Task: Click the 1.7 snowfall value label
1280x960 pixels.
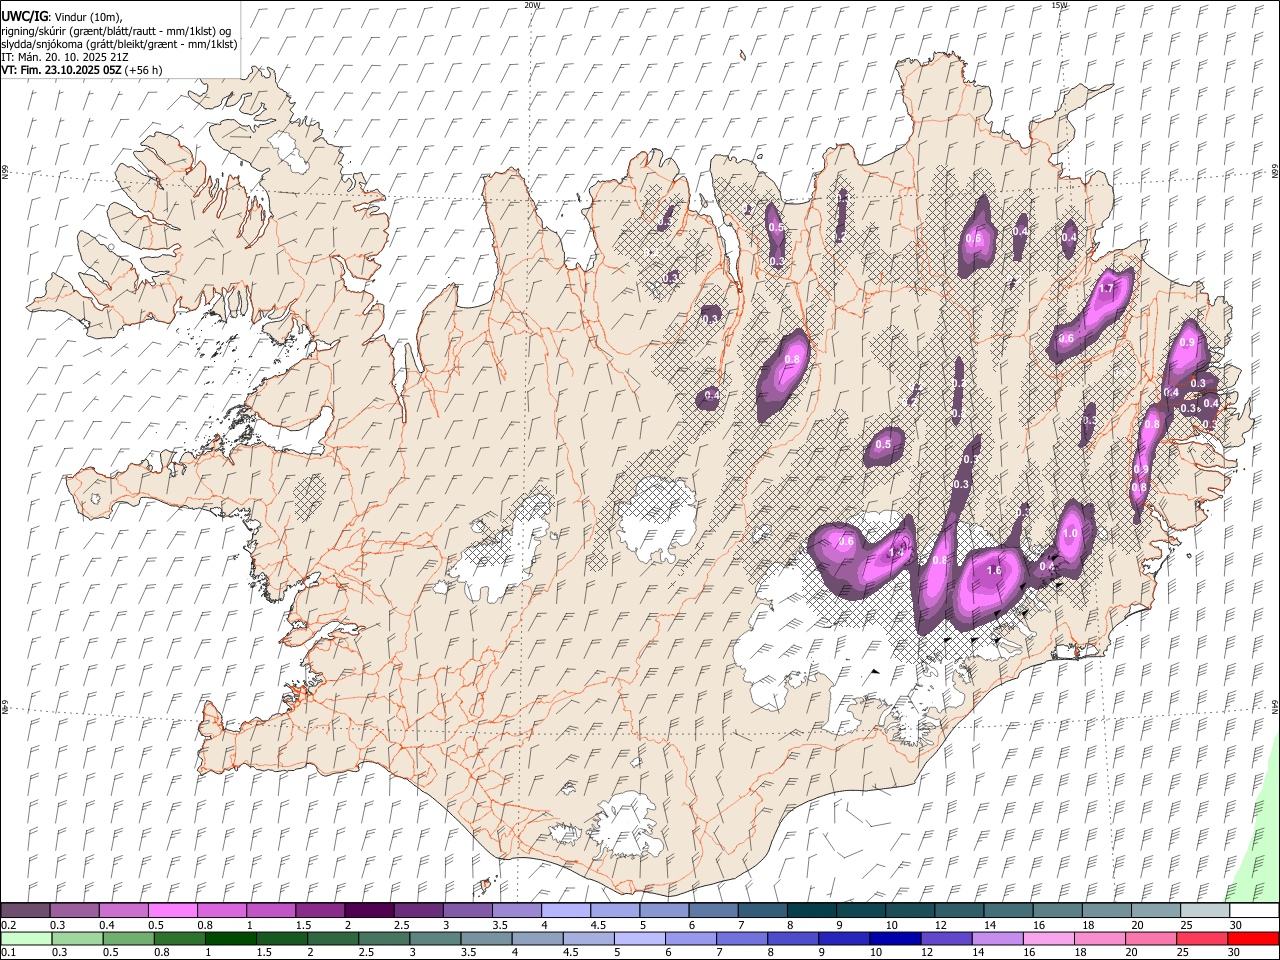Action: pos(1106,289)
